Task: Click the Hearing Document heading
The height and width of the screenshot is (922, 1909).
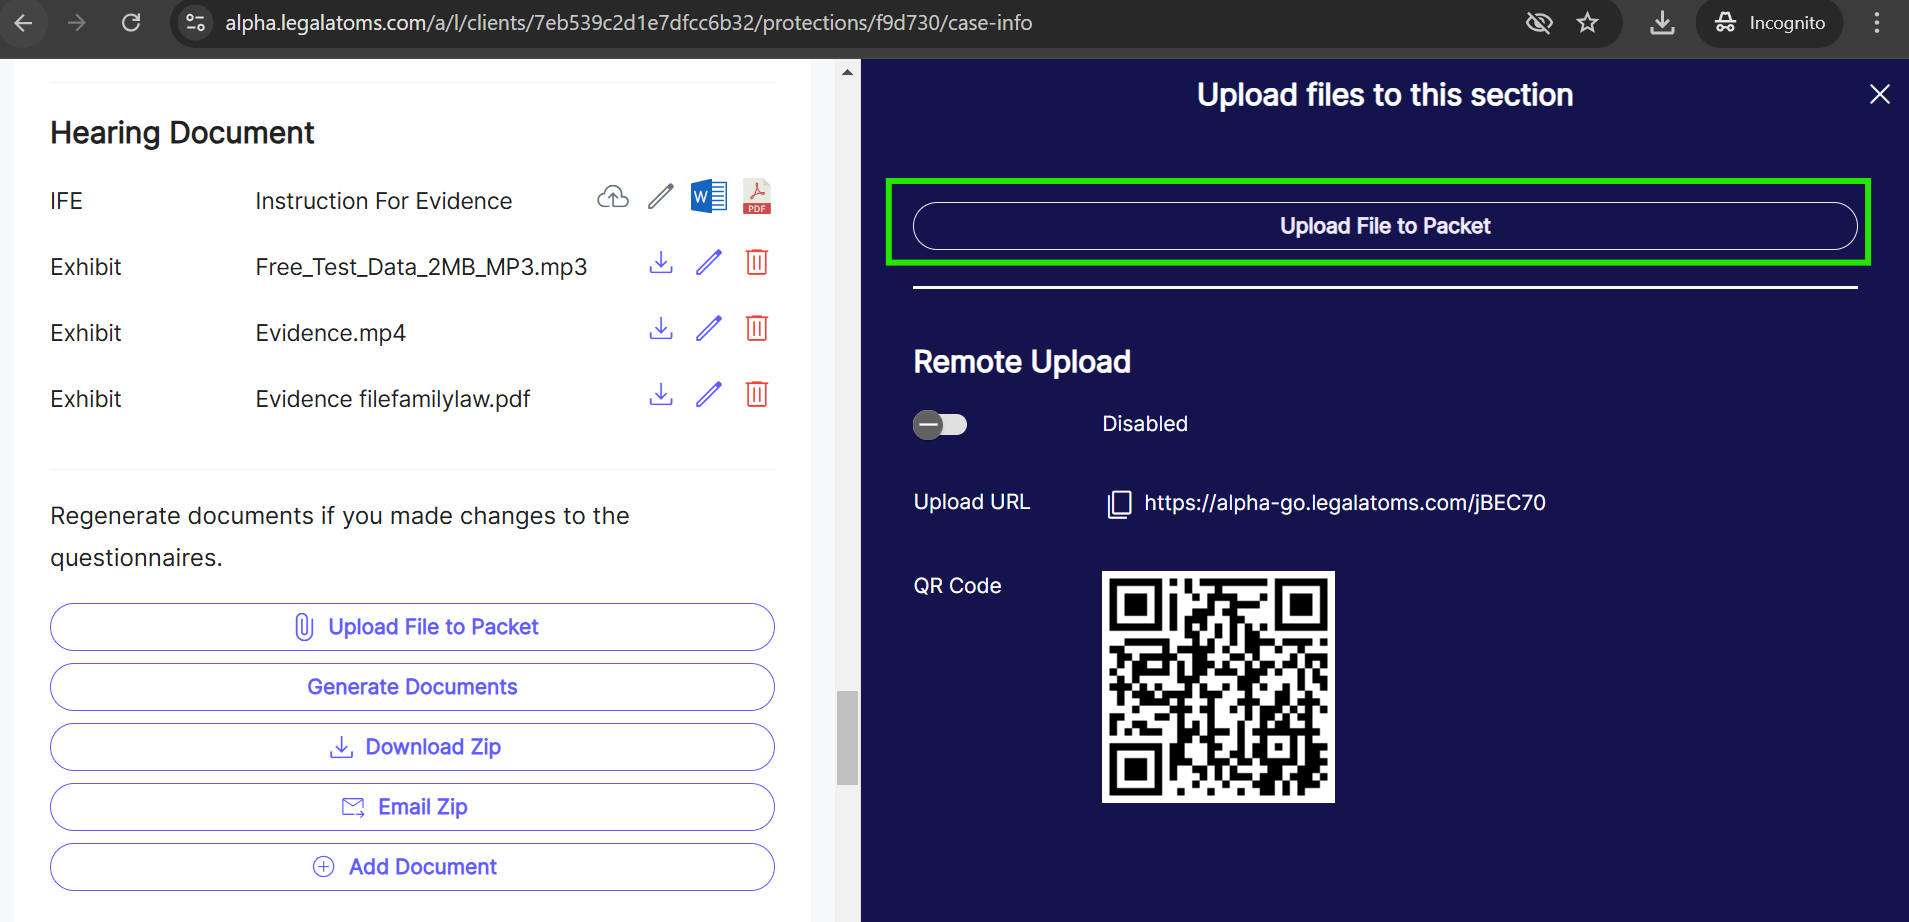Action: (x=182, y=133)
